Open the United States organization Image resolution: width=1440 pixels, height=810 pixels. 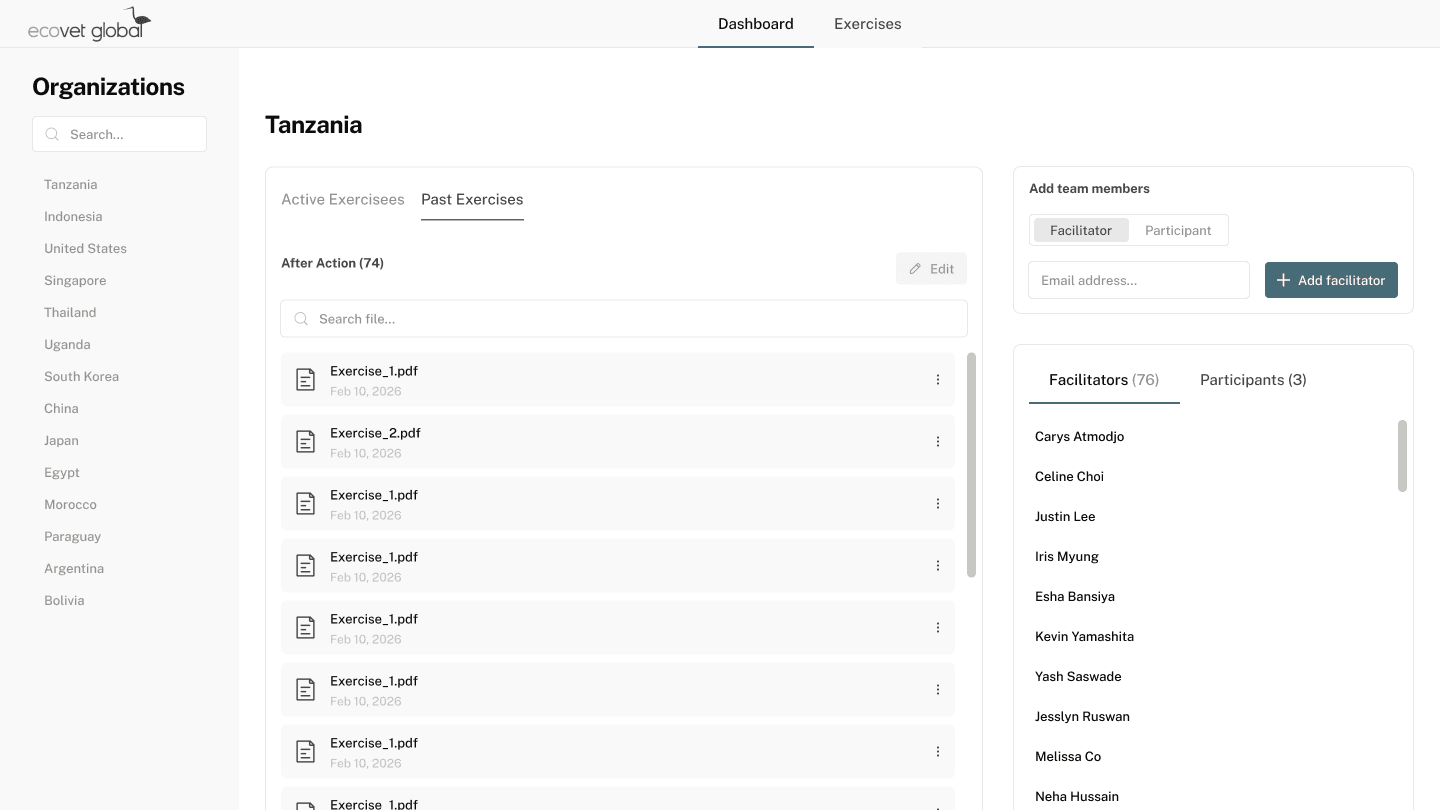[x=85, y=249]
